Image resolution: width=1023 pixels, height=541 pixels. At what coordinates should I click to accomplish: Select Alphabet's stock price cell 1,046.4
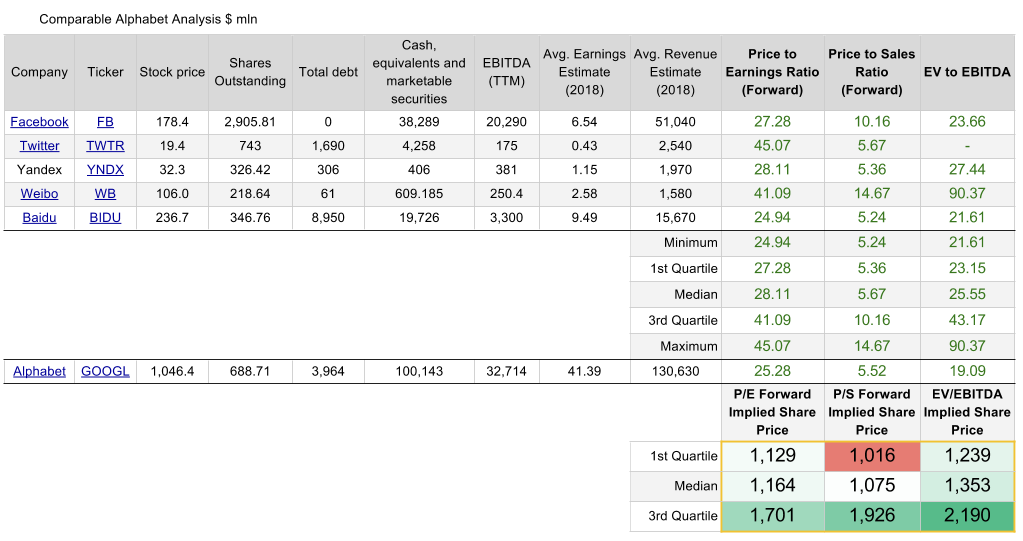point(172,371)
